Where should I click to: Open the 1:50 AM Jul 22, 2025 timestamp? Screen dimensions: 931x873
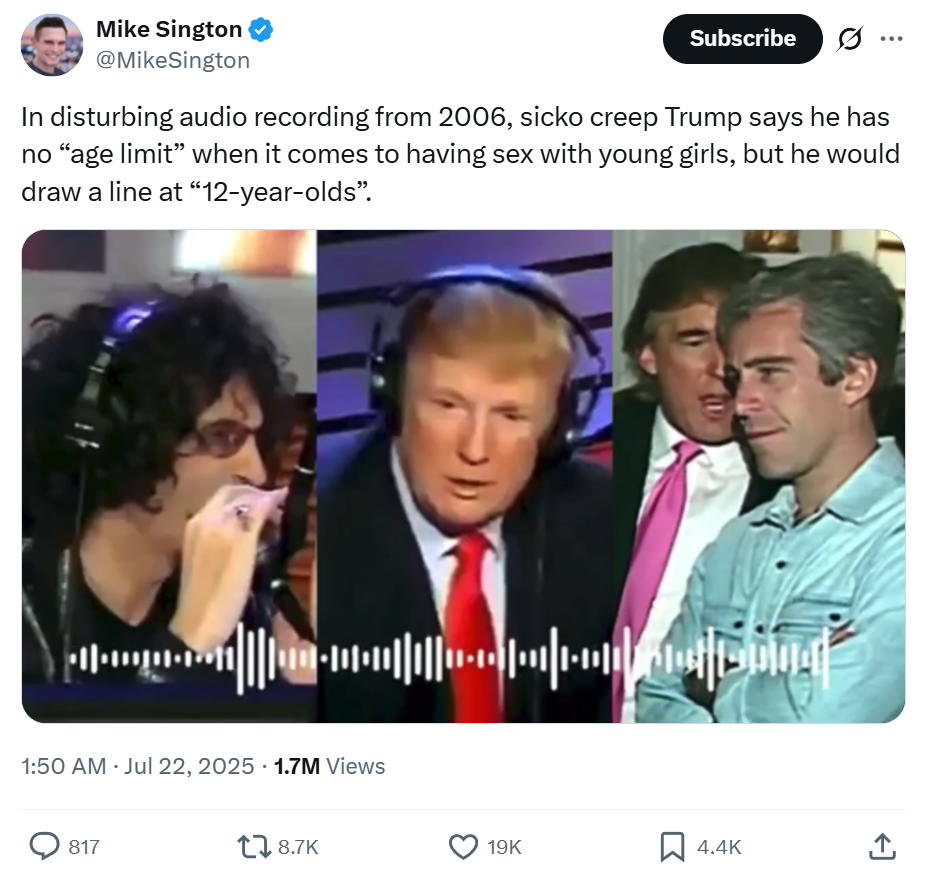tap(138, 766)
